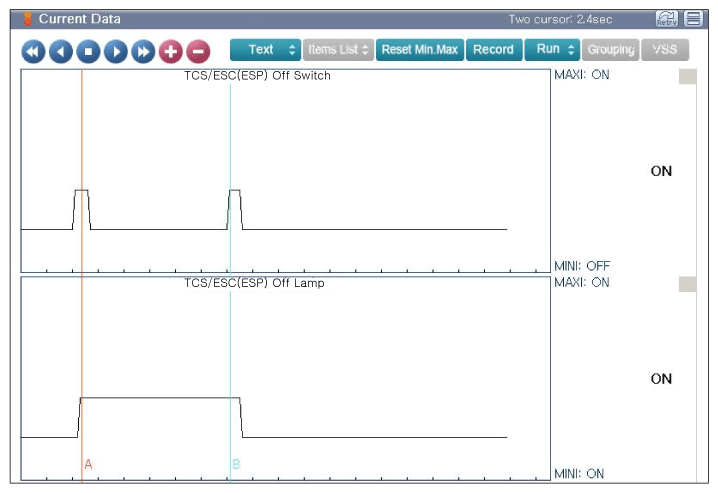Screen dimensions: 718x493
Task: Click the MAXI: ON label of Off Lamp
Action: coord(582,282)
